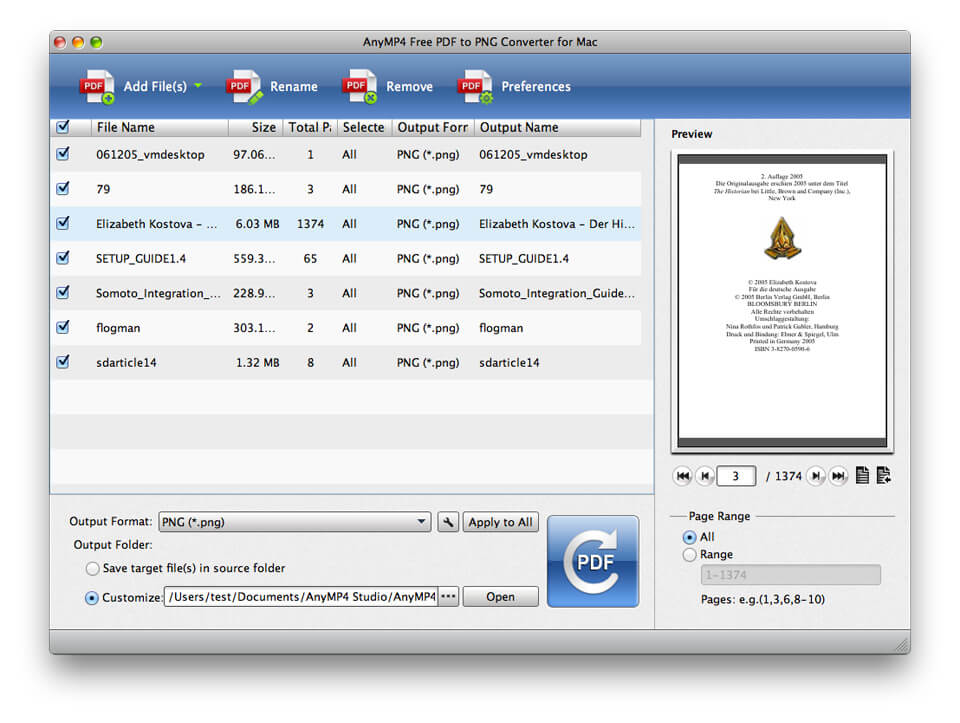
Task: Click the browse ellipsis icon for output folder
Action: (449, 596)
